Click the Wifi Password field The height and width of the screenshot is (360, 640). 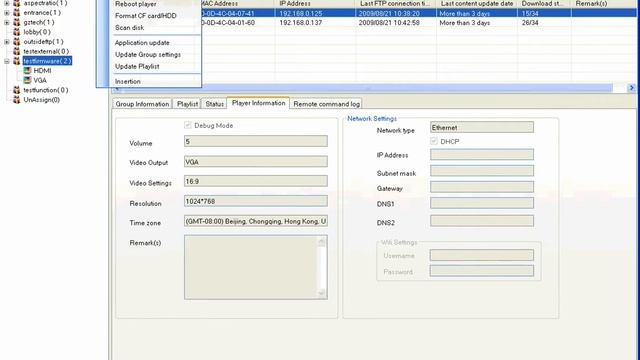pyautogui.click(x=482, y=271)
